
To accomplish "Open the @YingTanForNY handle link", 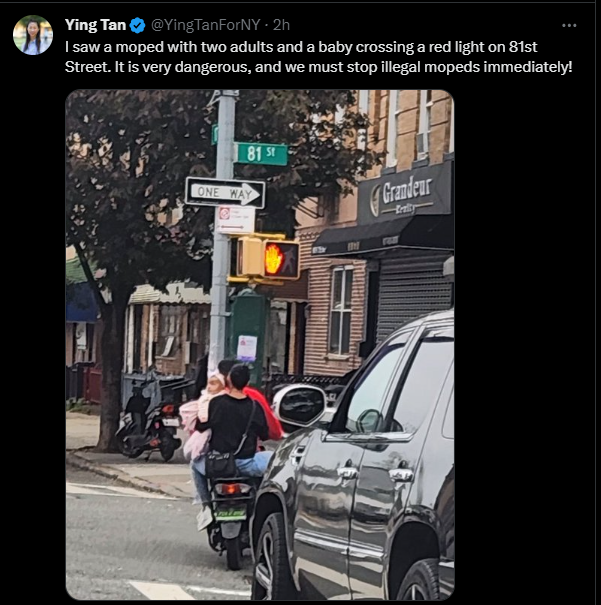I will tap(205, 25).
